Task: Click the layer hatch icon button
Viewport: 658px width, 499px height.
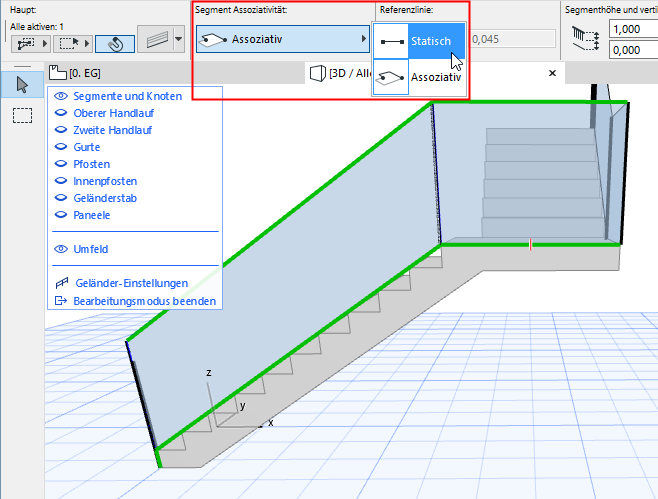Action: (157, 39)
